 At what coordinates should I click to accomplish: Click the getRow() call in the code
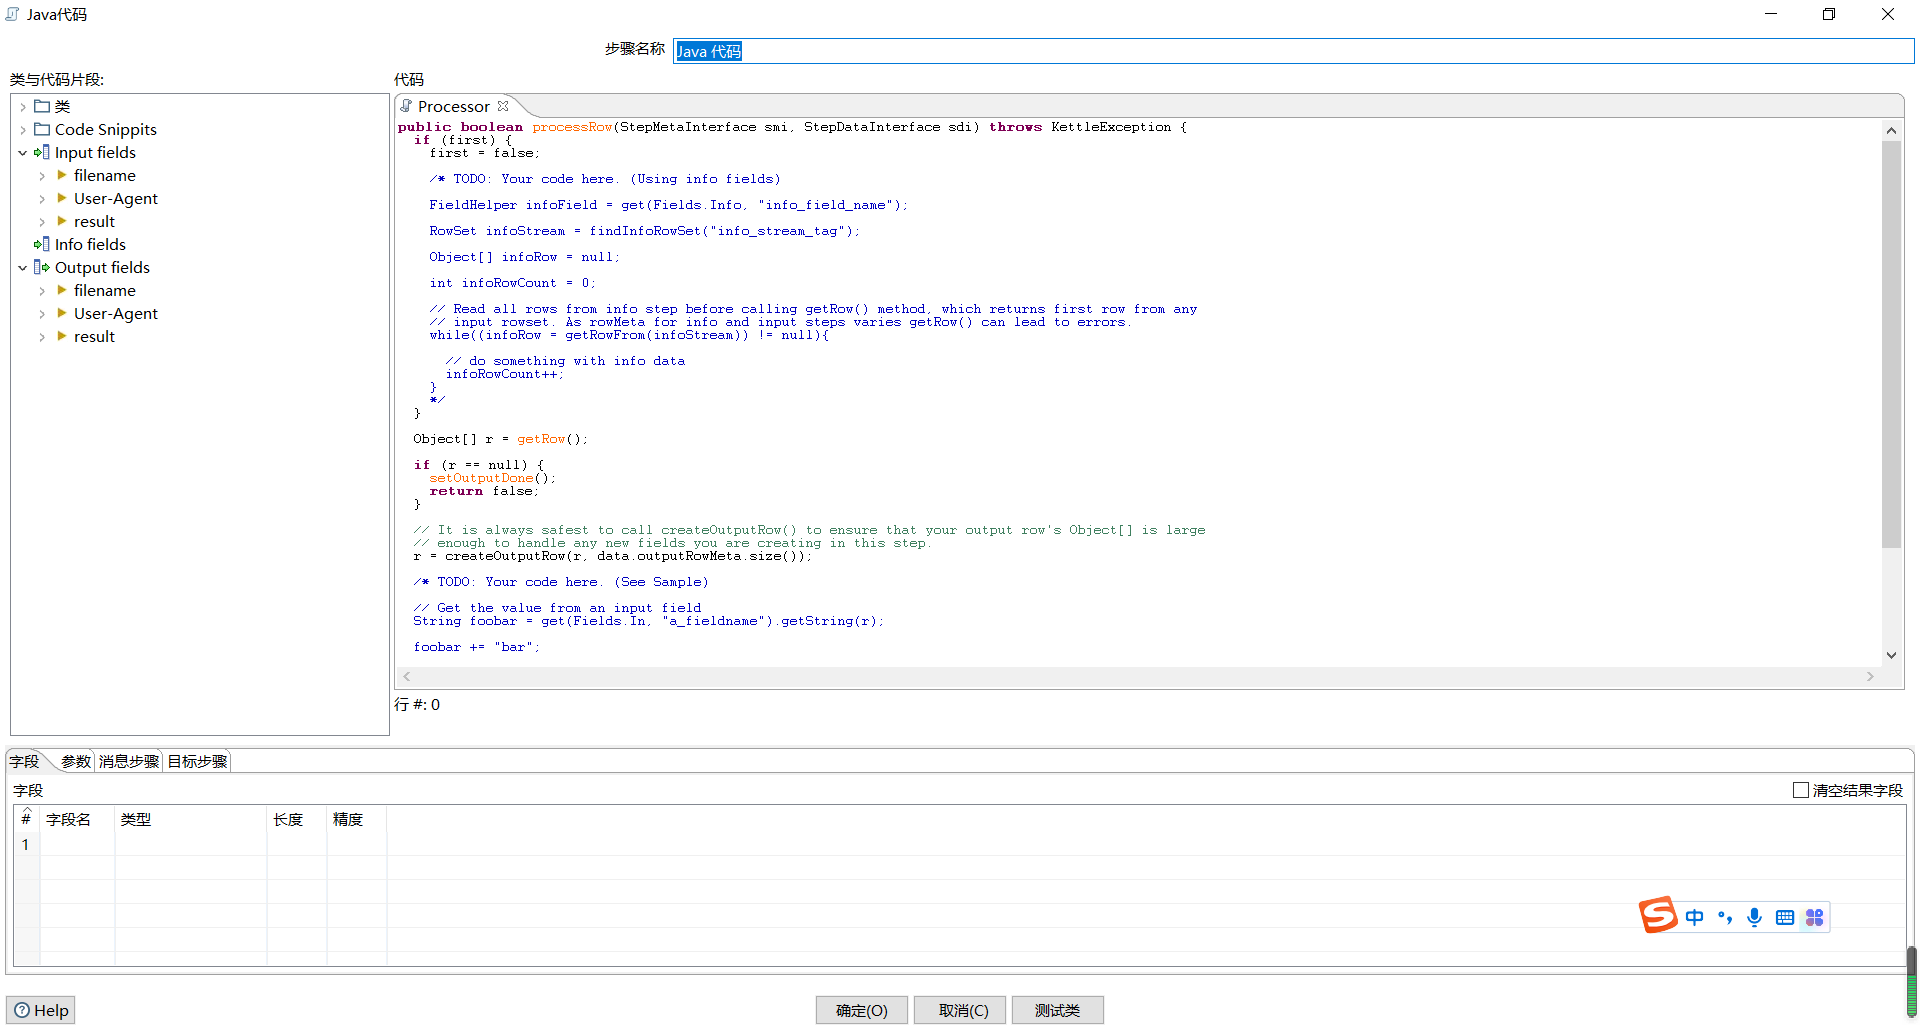[552, 439]
